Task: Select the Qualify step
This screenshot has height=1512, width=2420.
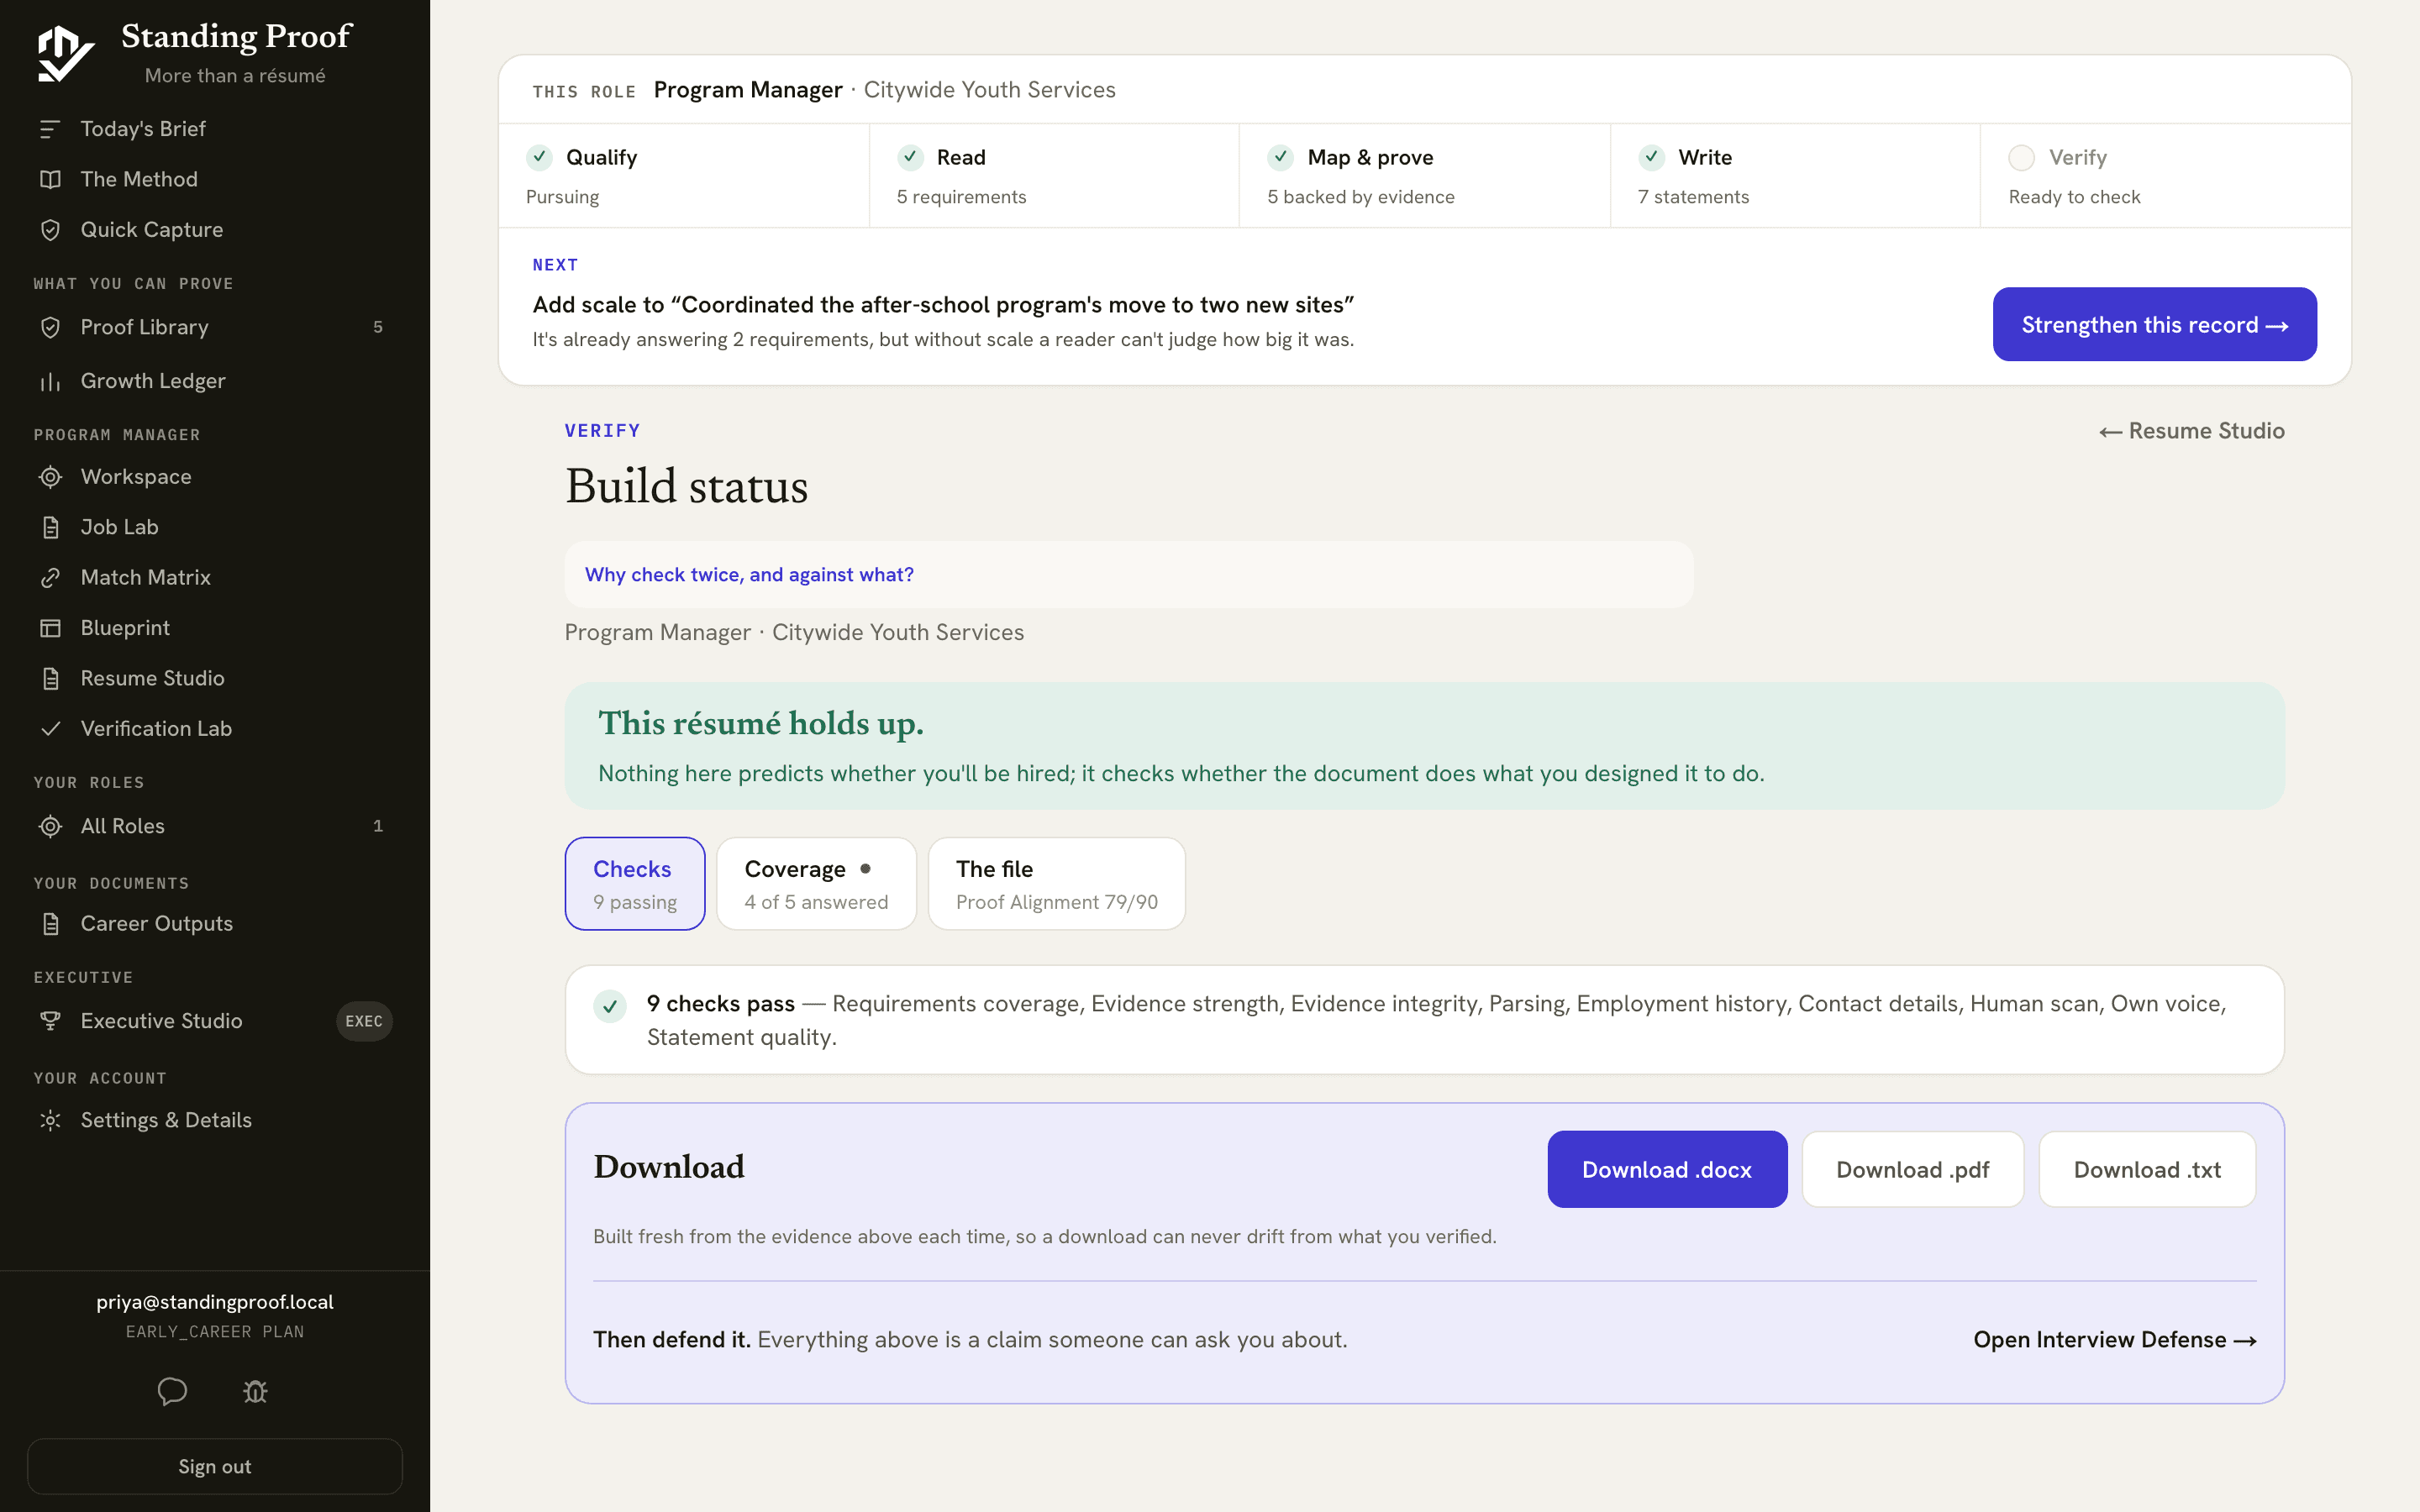Action: (x=684, y=176)
